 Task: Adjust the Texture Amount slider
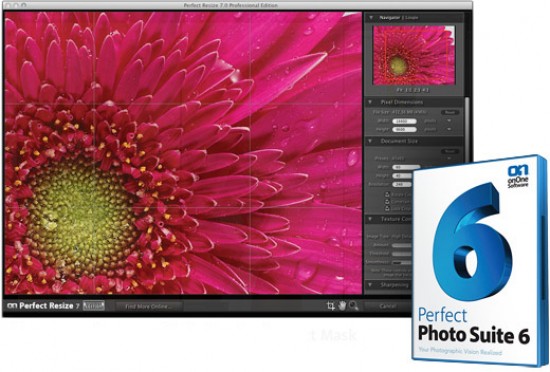click(402, 245)
